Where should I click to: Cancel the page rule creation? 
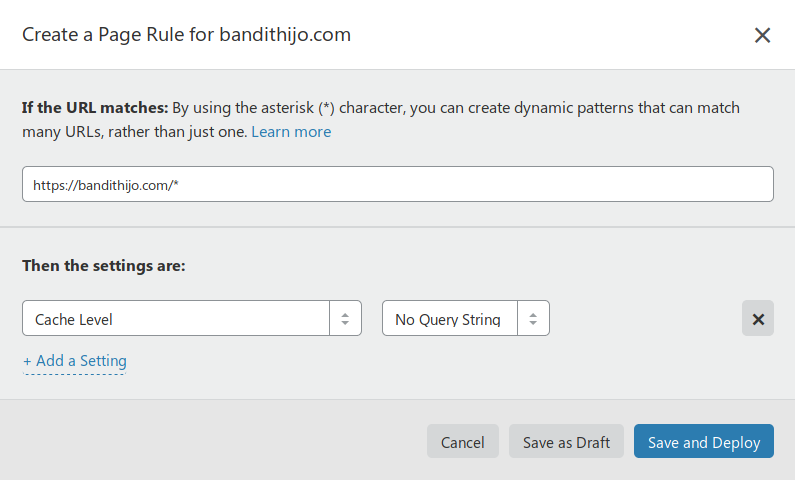[x=462, y=442]
